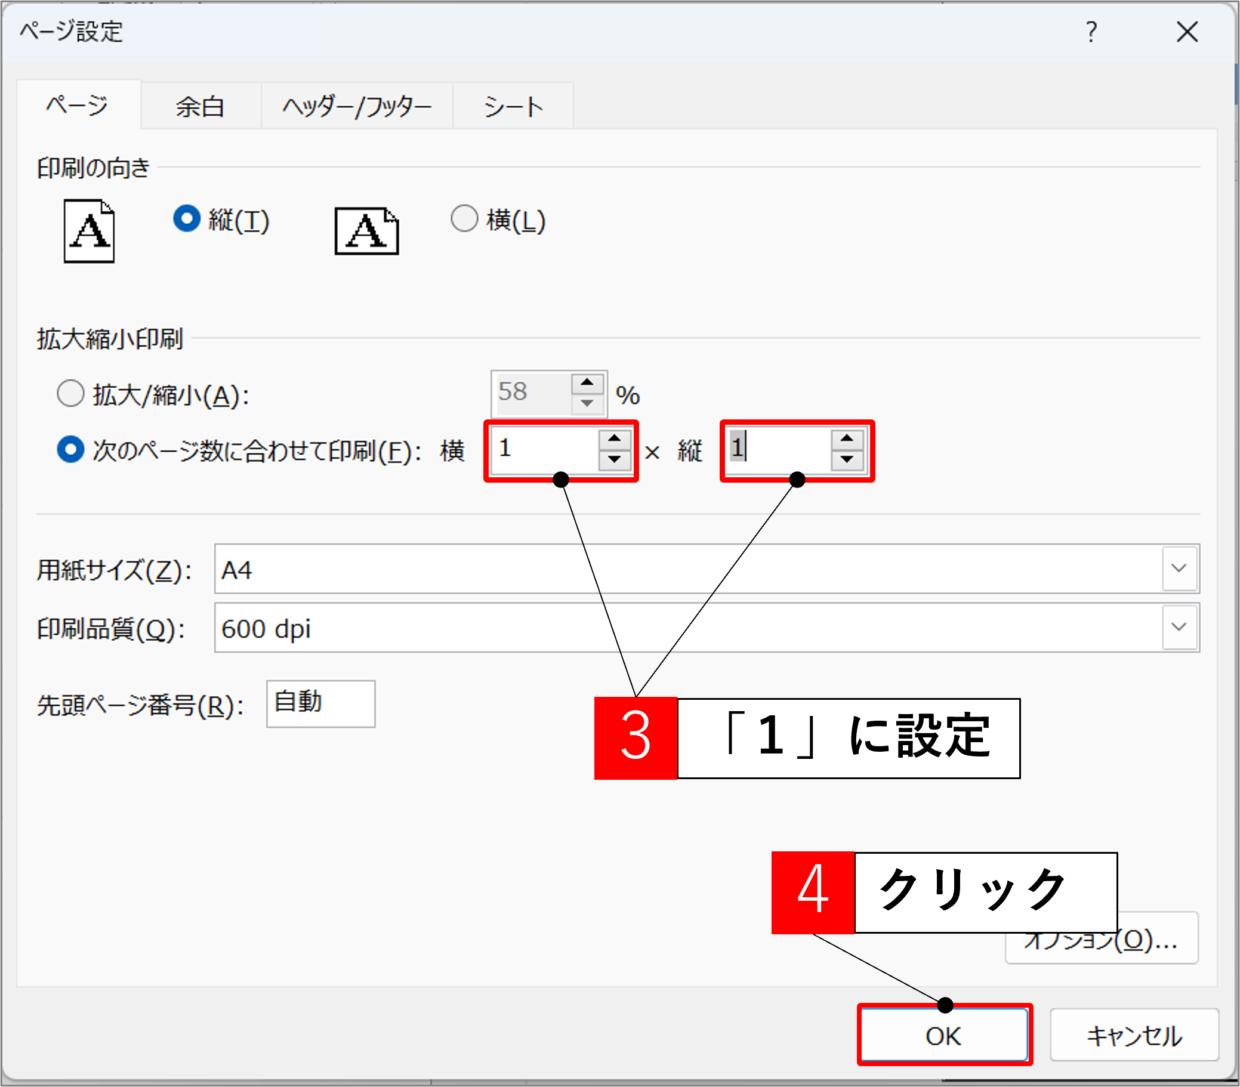Viewport: 1240px width, 1087px height.
Task: Click the landscape orientation page icon
Action: (366, 231)
